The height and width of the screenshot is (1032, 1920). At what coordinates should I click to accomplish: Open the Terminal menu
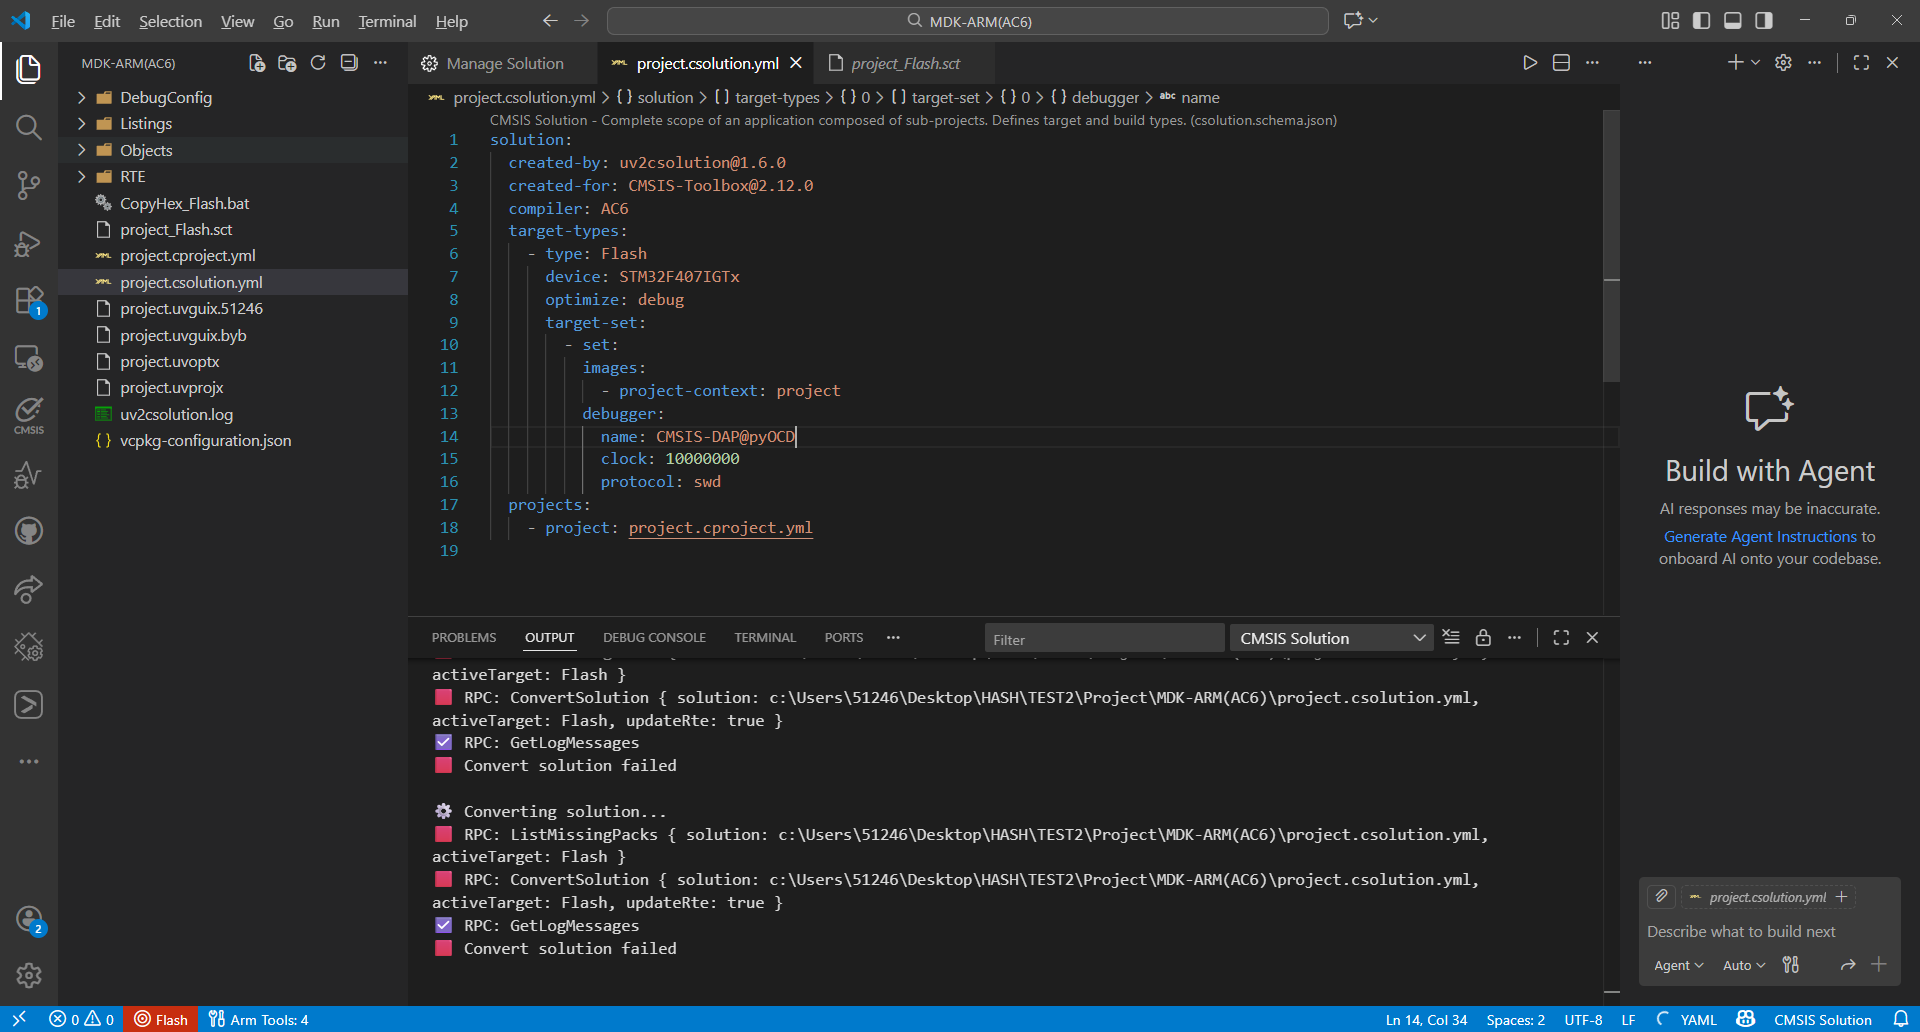click(x=387, y=21)
